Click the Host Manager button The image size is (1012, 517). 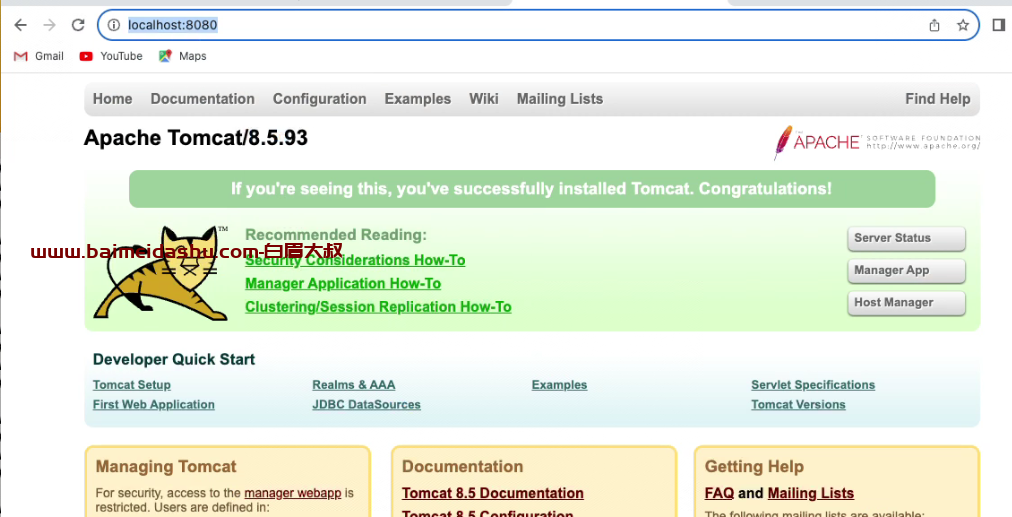click(x=906, y=303)
